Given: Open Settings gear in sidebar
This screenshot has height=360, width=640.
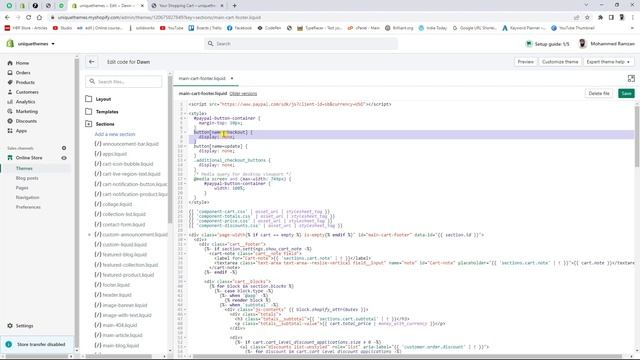Looking at the screenshot, I should [x=10, y=326].
